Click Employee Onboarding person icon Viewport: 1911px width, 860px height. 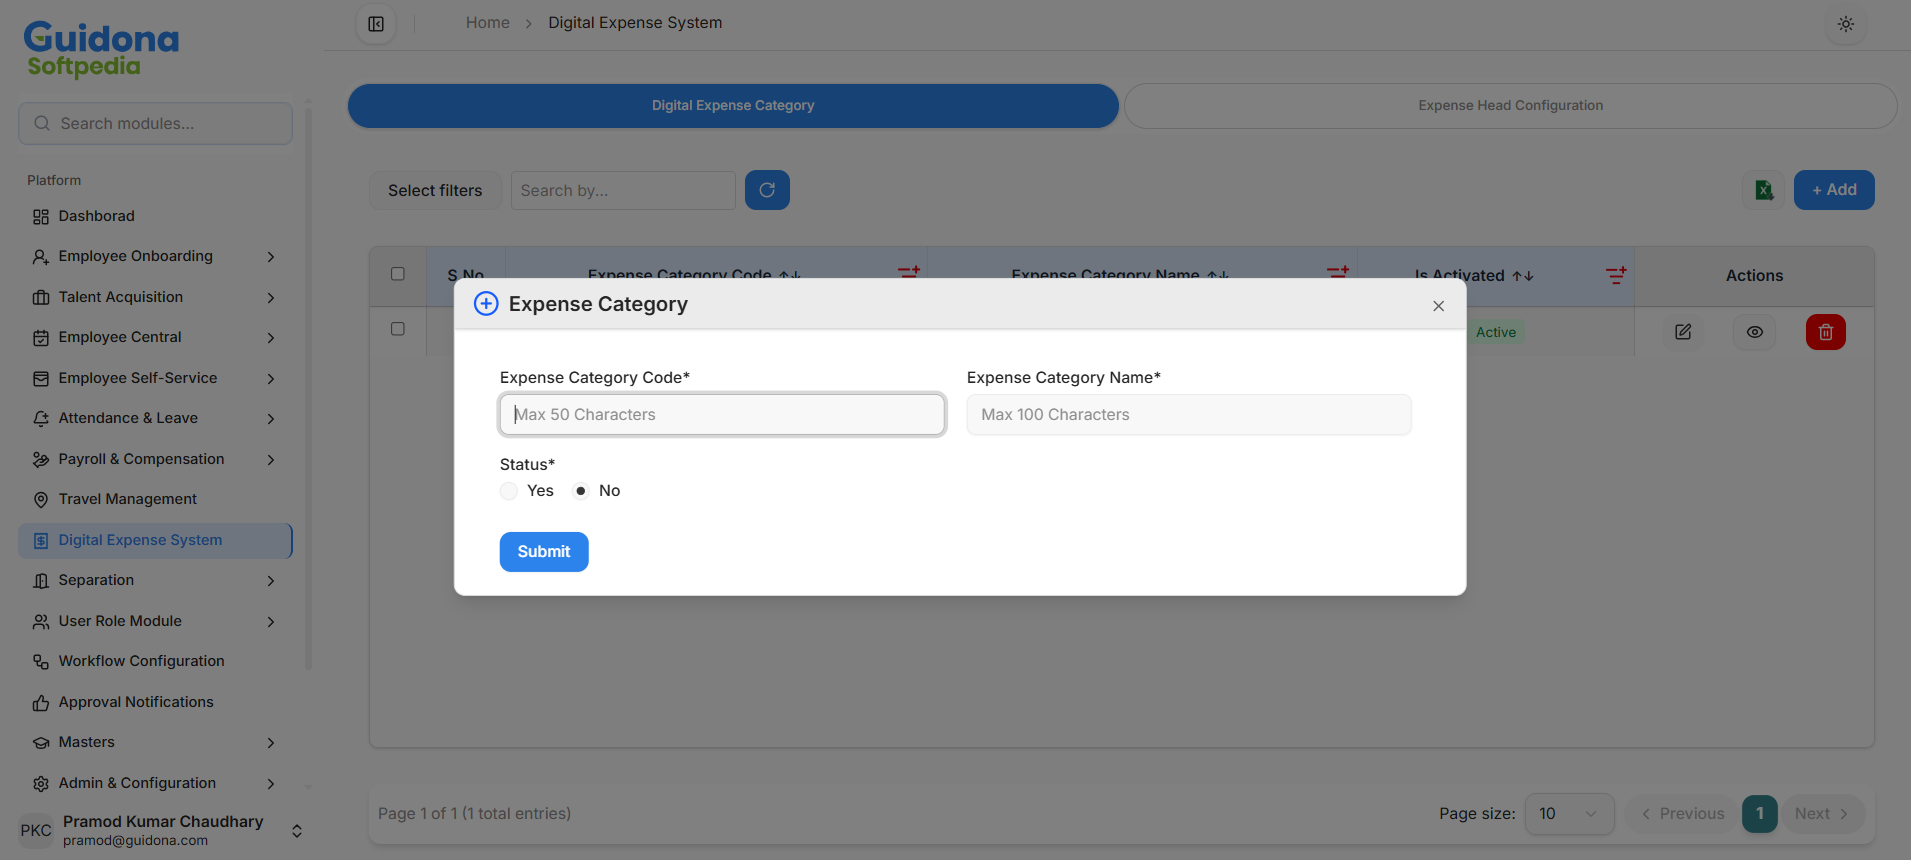coord(41,257)
